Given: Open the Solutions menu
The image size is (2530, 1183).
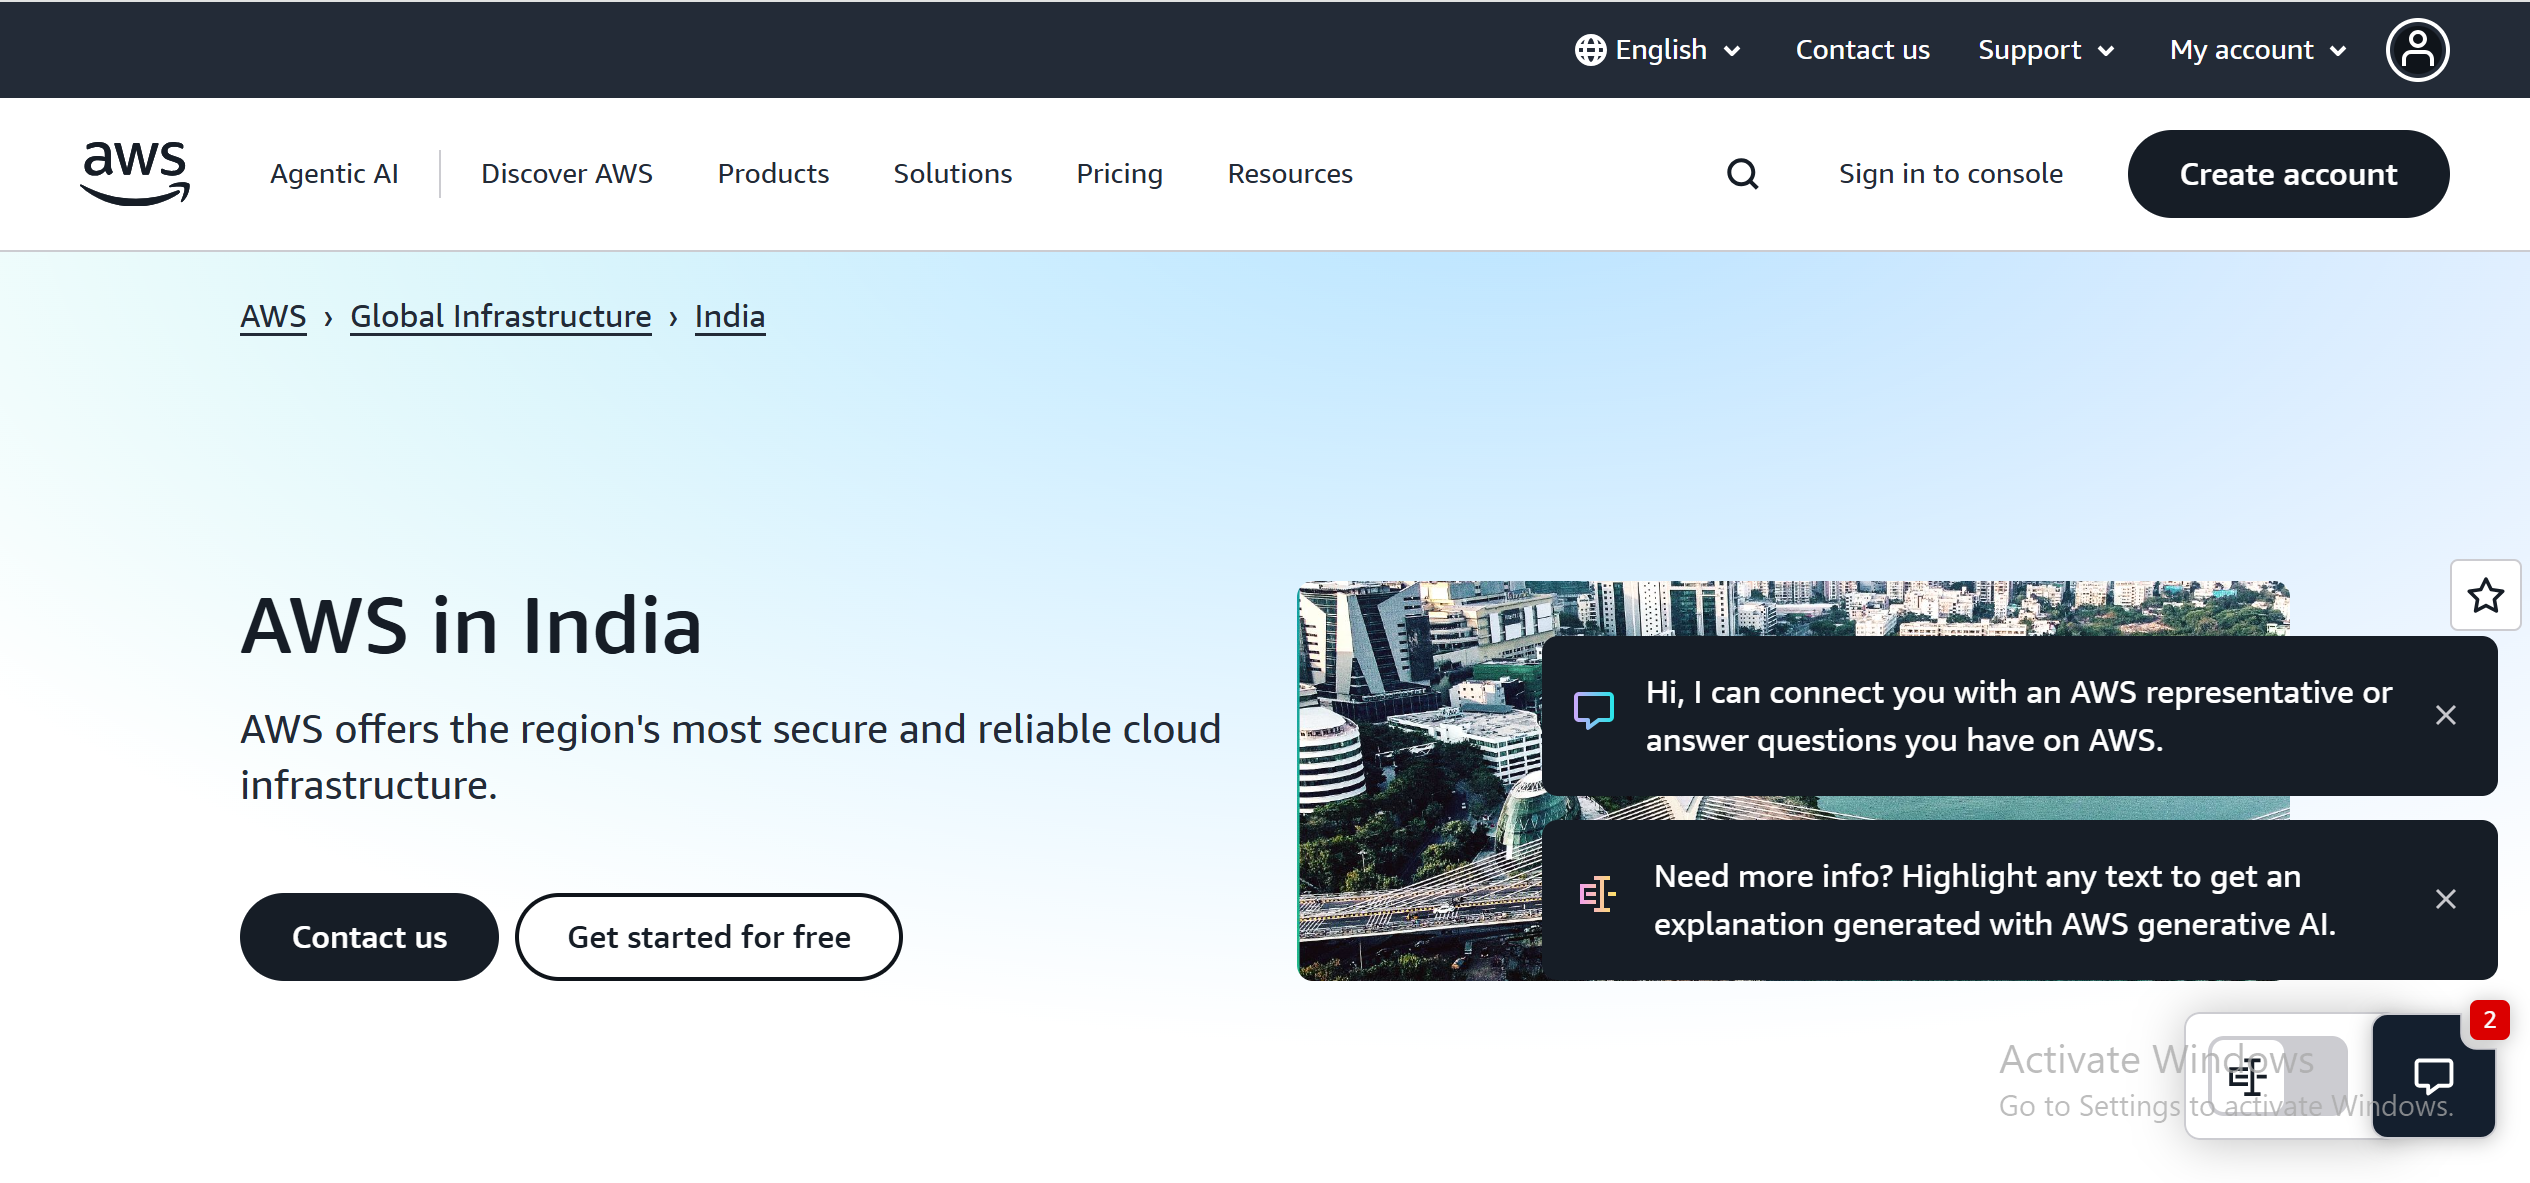Looking at the screenshot, I should pos(952,174).
